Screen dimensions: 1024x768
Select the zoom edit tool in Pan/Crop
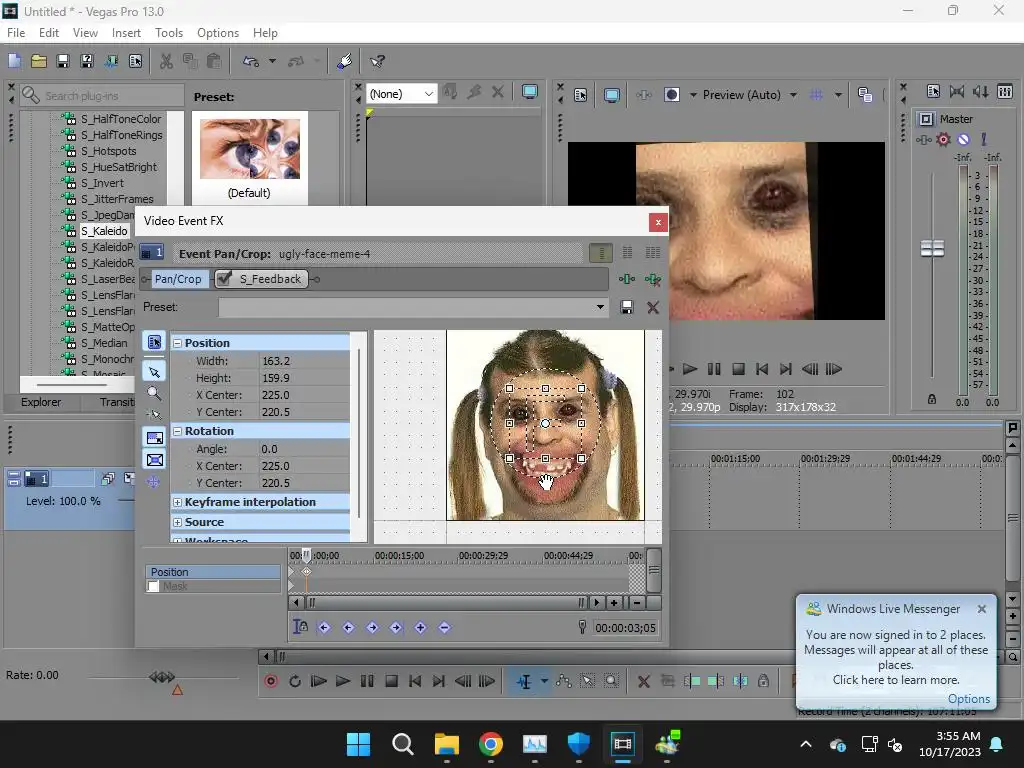pyautogui.click(x=154, y=393)
